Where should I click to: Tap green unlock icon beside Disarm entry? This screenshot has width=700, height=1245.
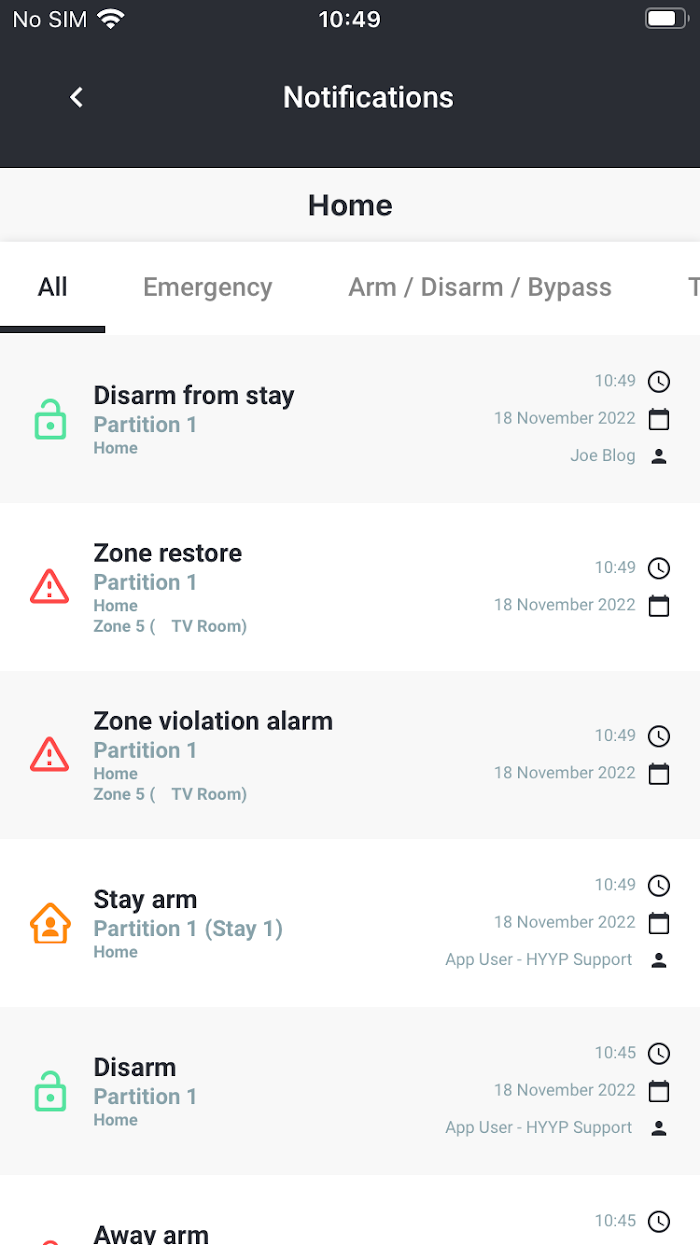(x=50, y=1091)
